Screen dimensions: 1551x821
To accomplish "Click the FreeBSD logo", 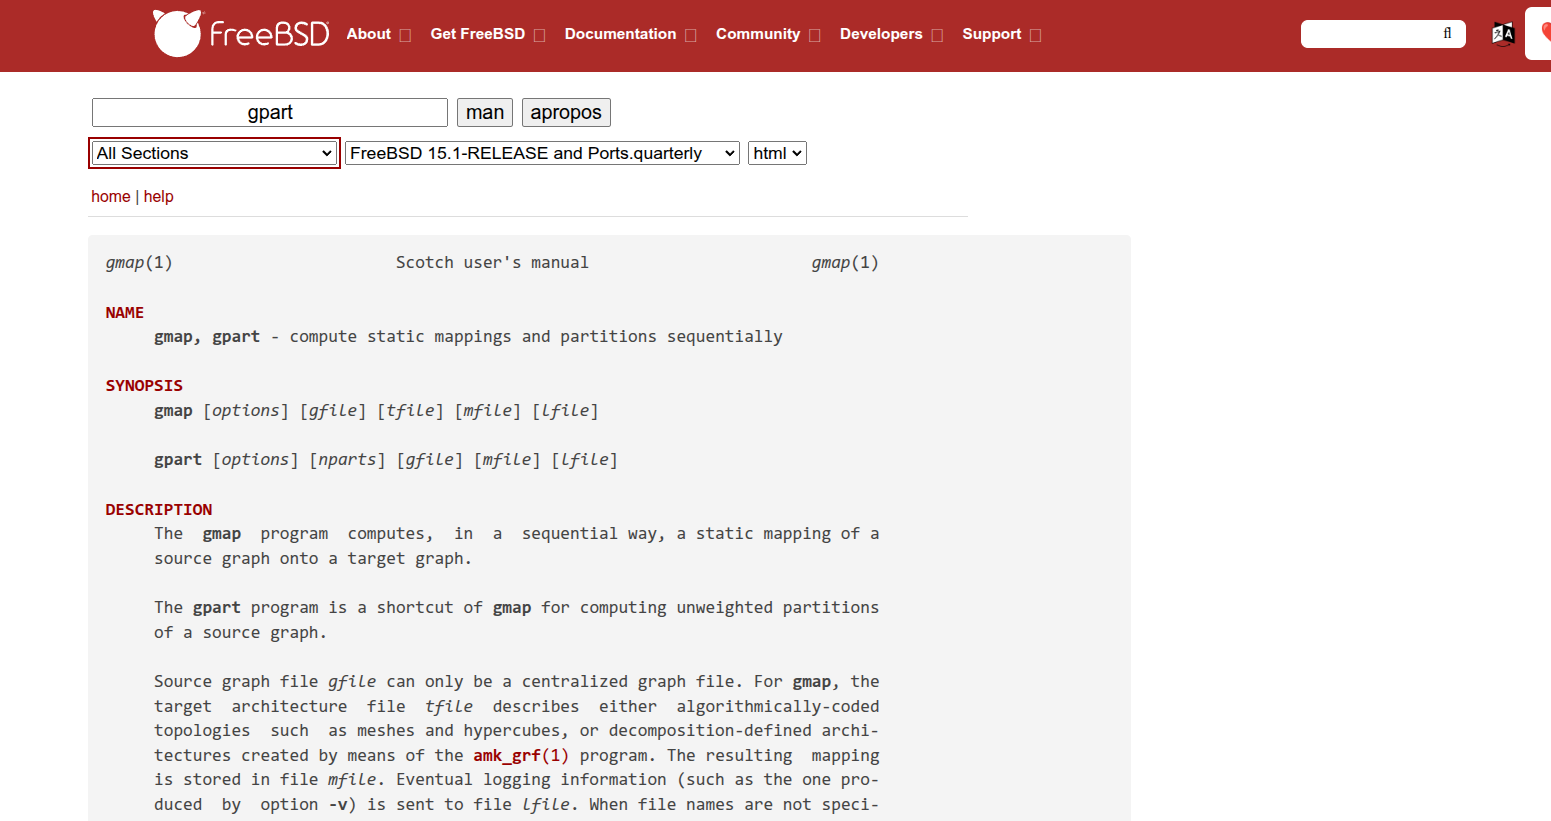I will click(x=241, y=34).
